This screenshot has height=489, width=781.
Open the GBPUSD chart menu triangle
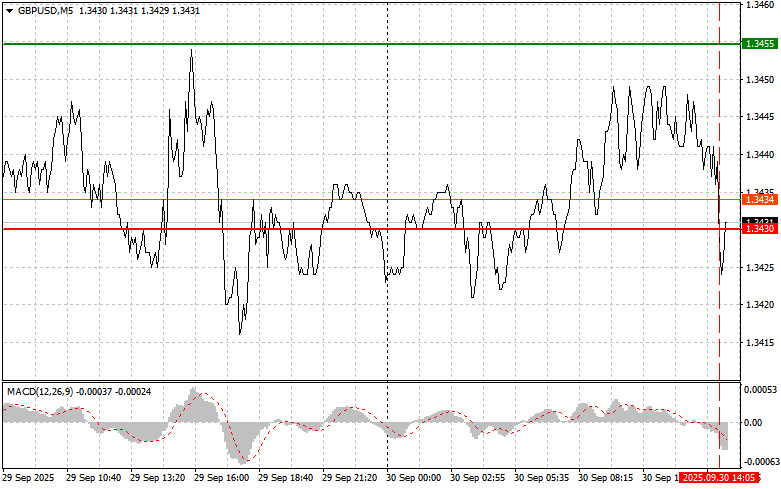pyautogui.click(x=9, y=11)
